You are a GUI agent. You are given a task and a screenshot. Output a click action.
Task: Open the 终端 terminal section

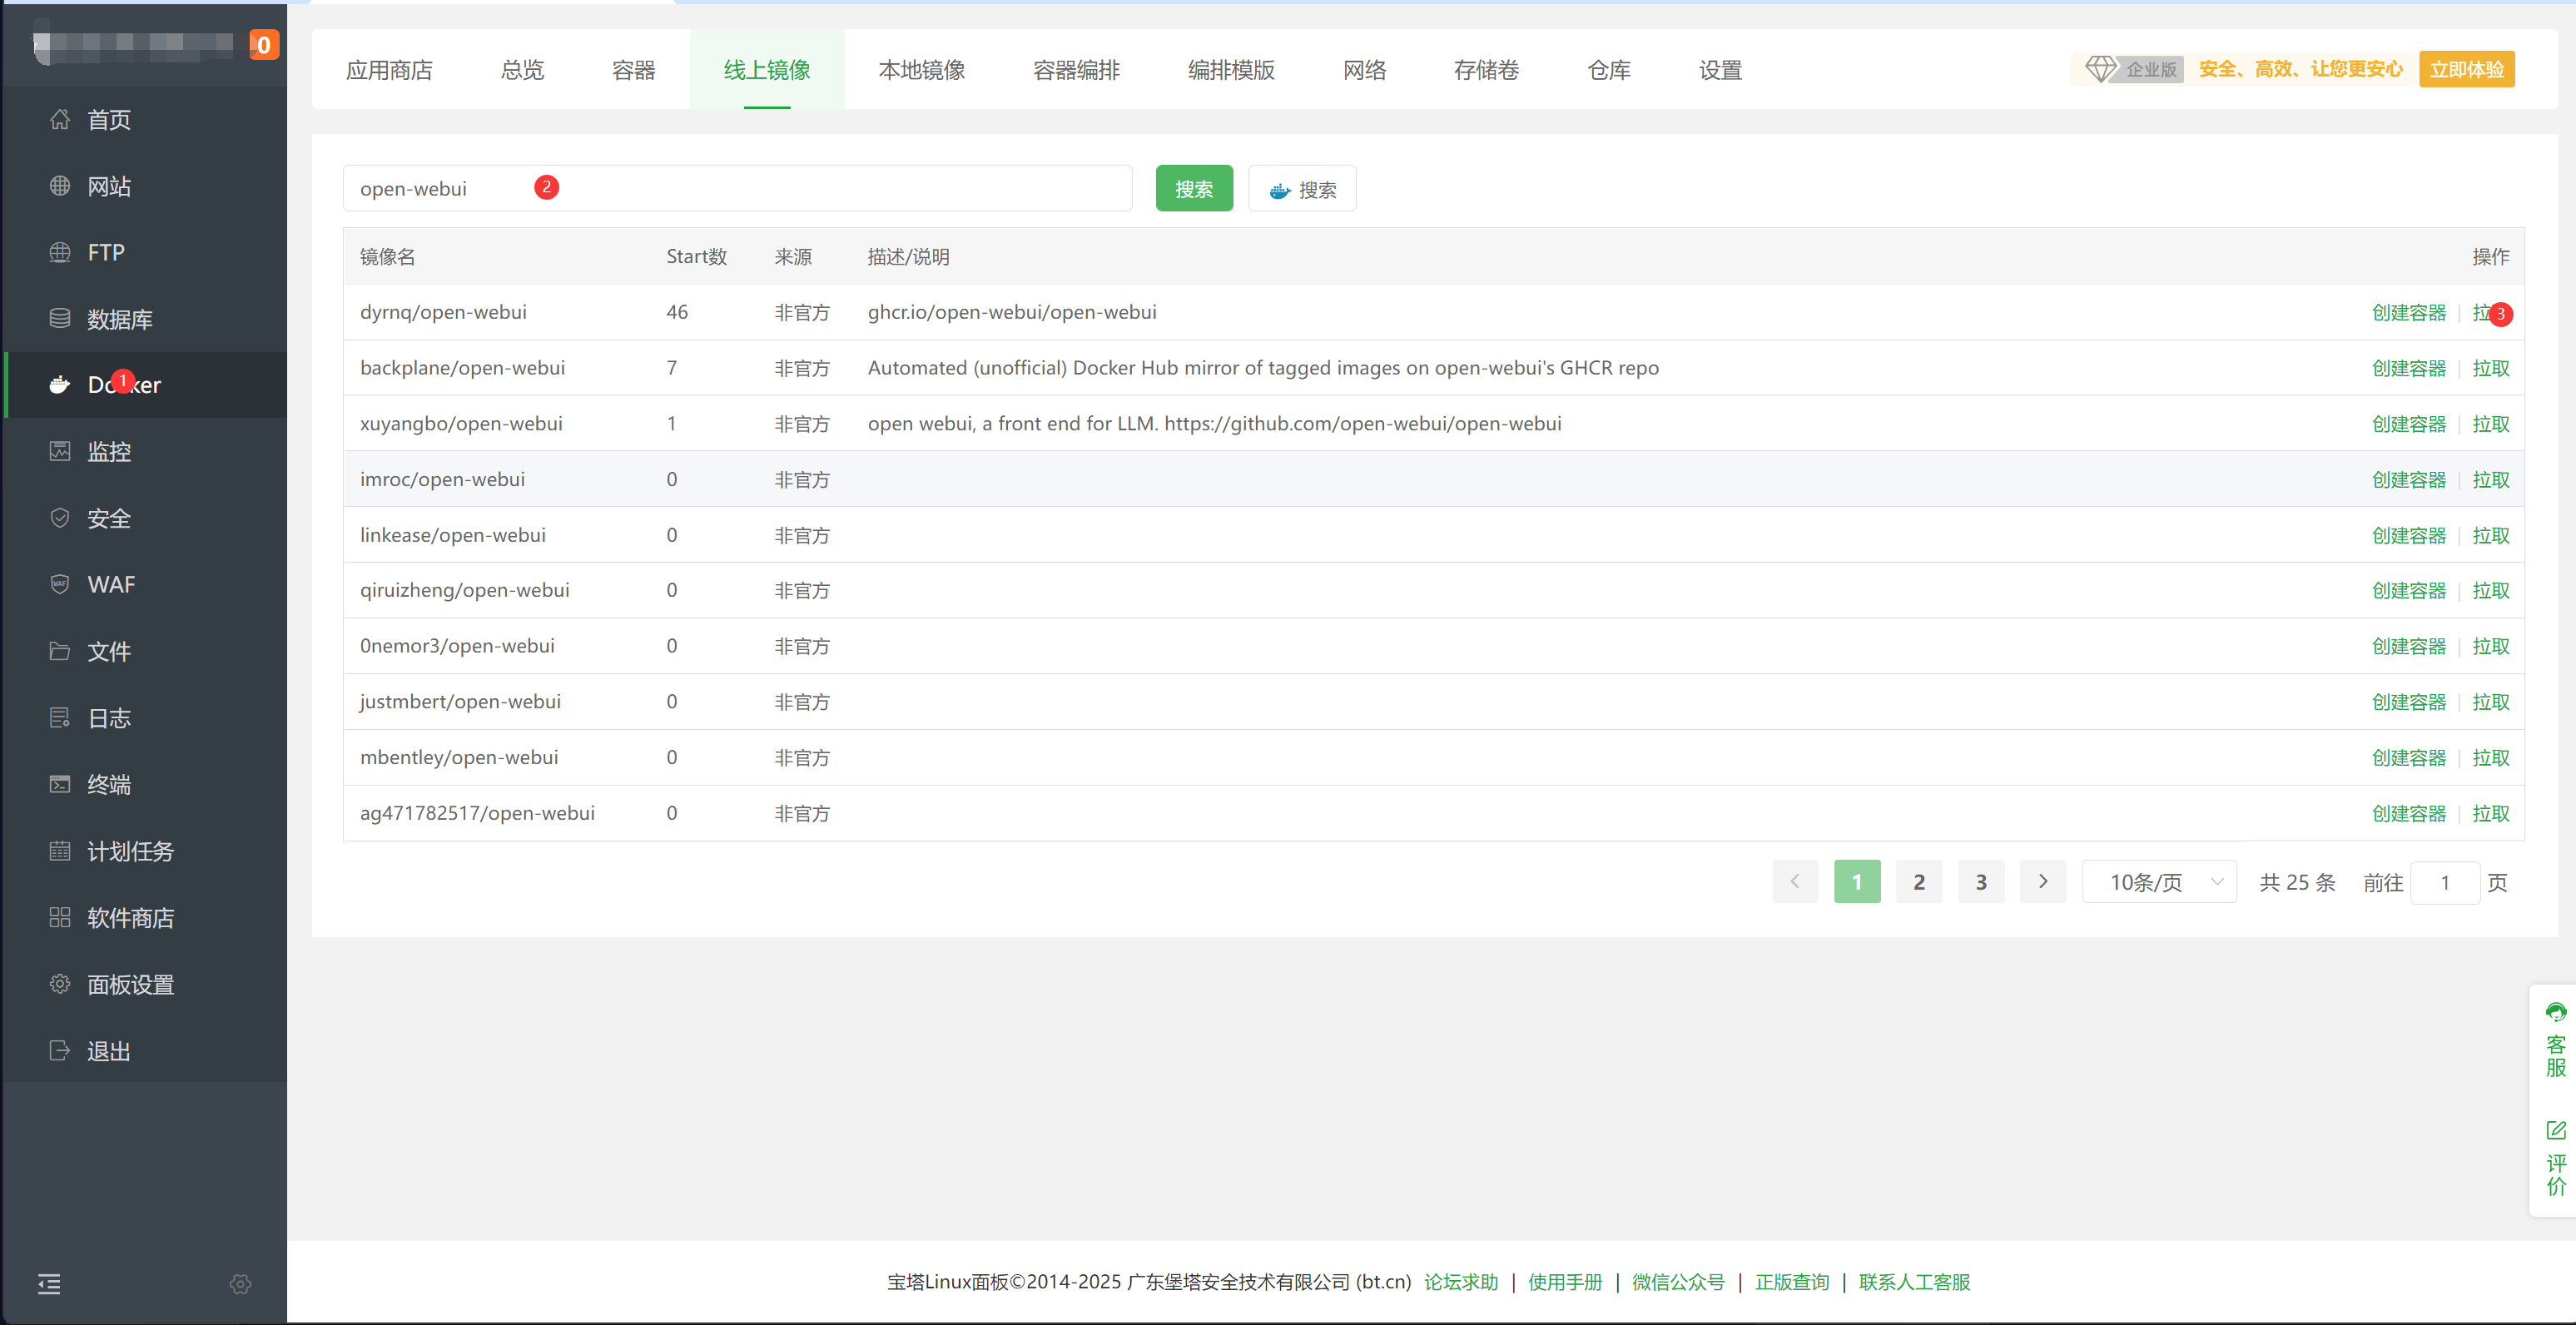click(x=108, y=784)
